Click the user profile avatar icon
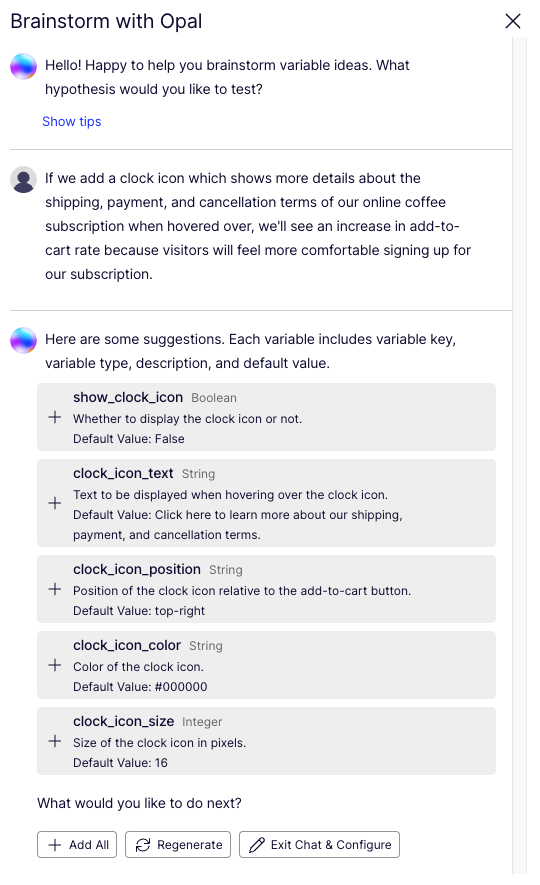 tap(24, 179)
